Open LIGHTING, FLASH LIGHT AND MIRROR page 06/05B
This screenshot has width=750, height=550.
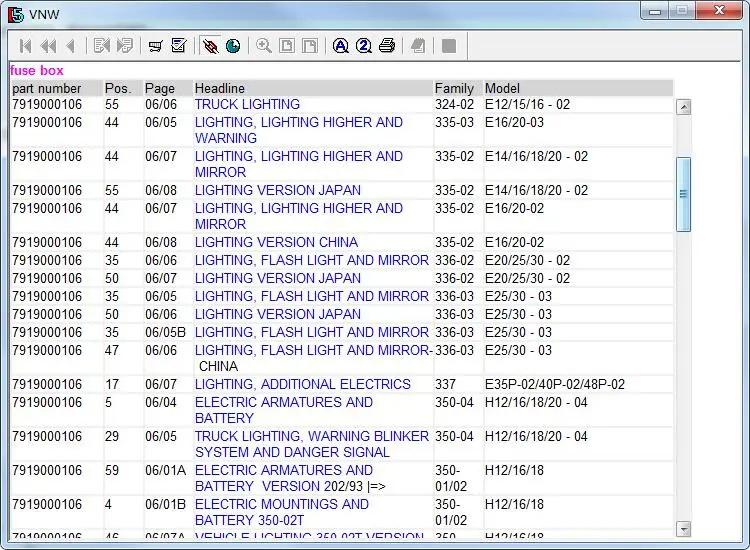311,332
